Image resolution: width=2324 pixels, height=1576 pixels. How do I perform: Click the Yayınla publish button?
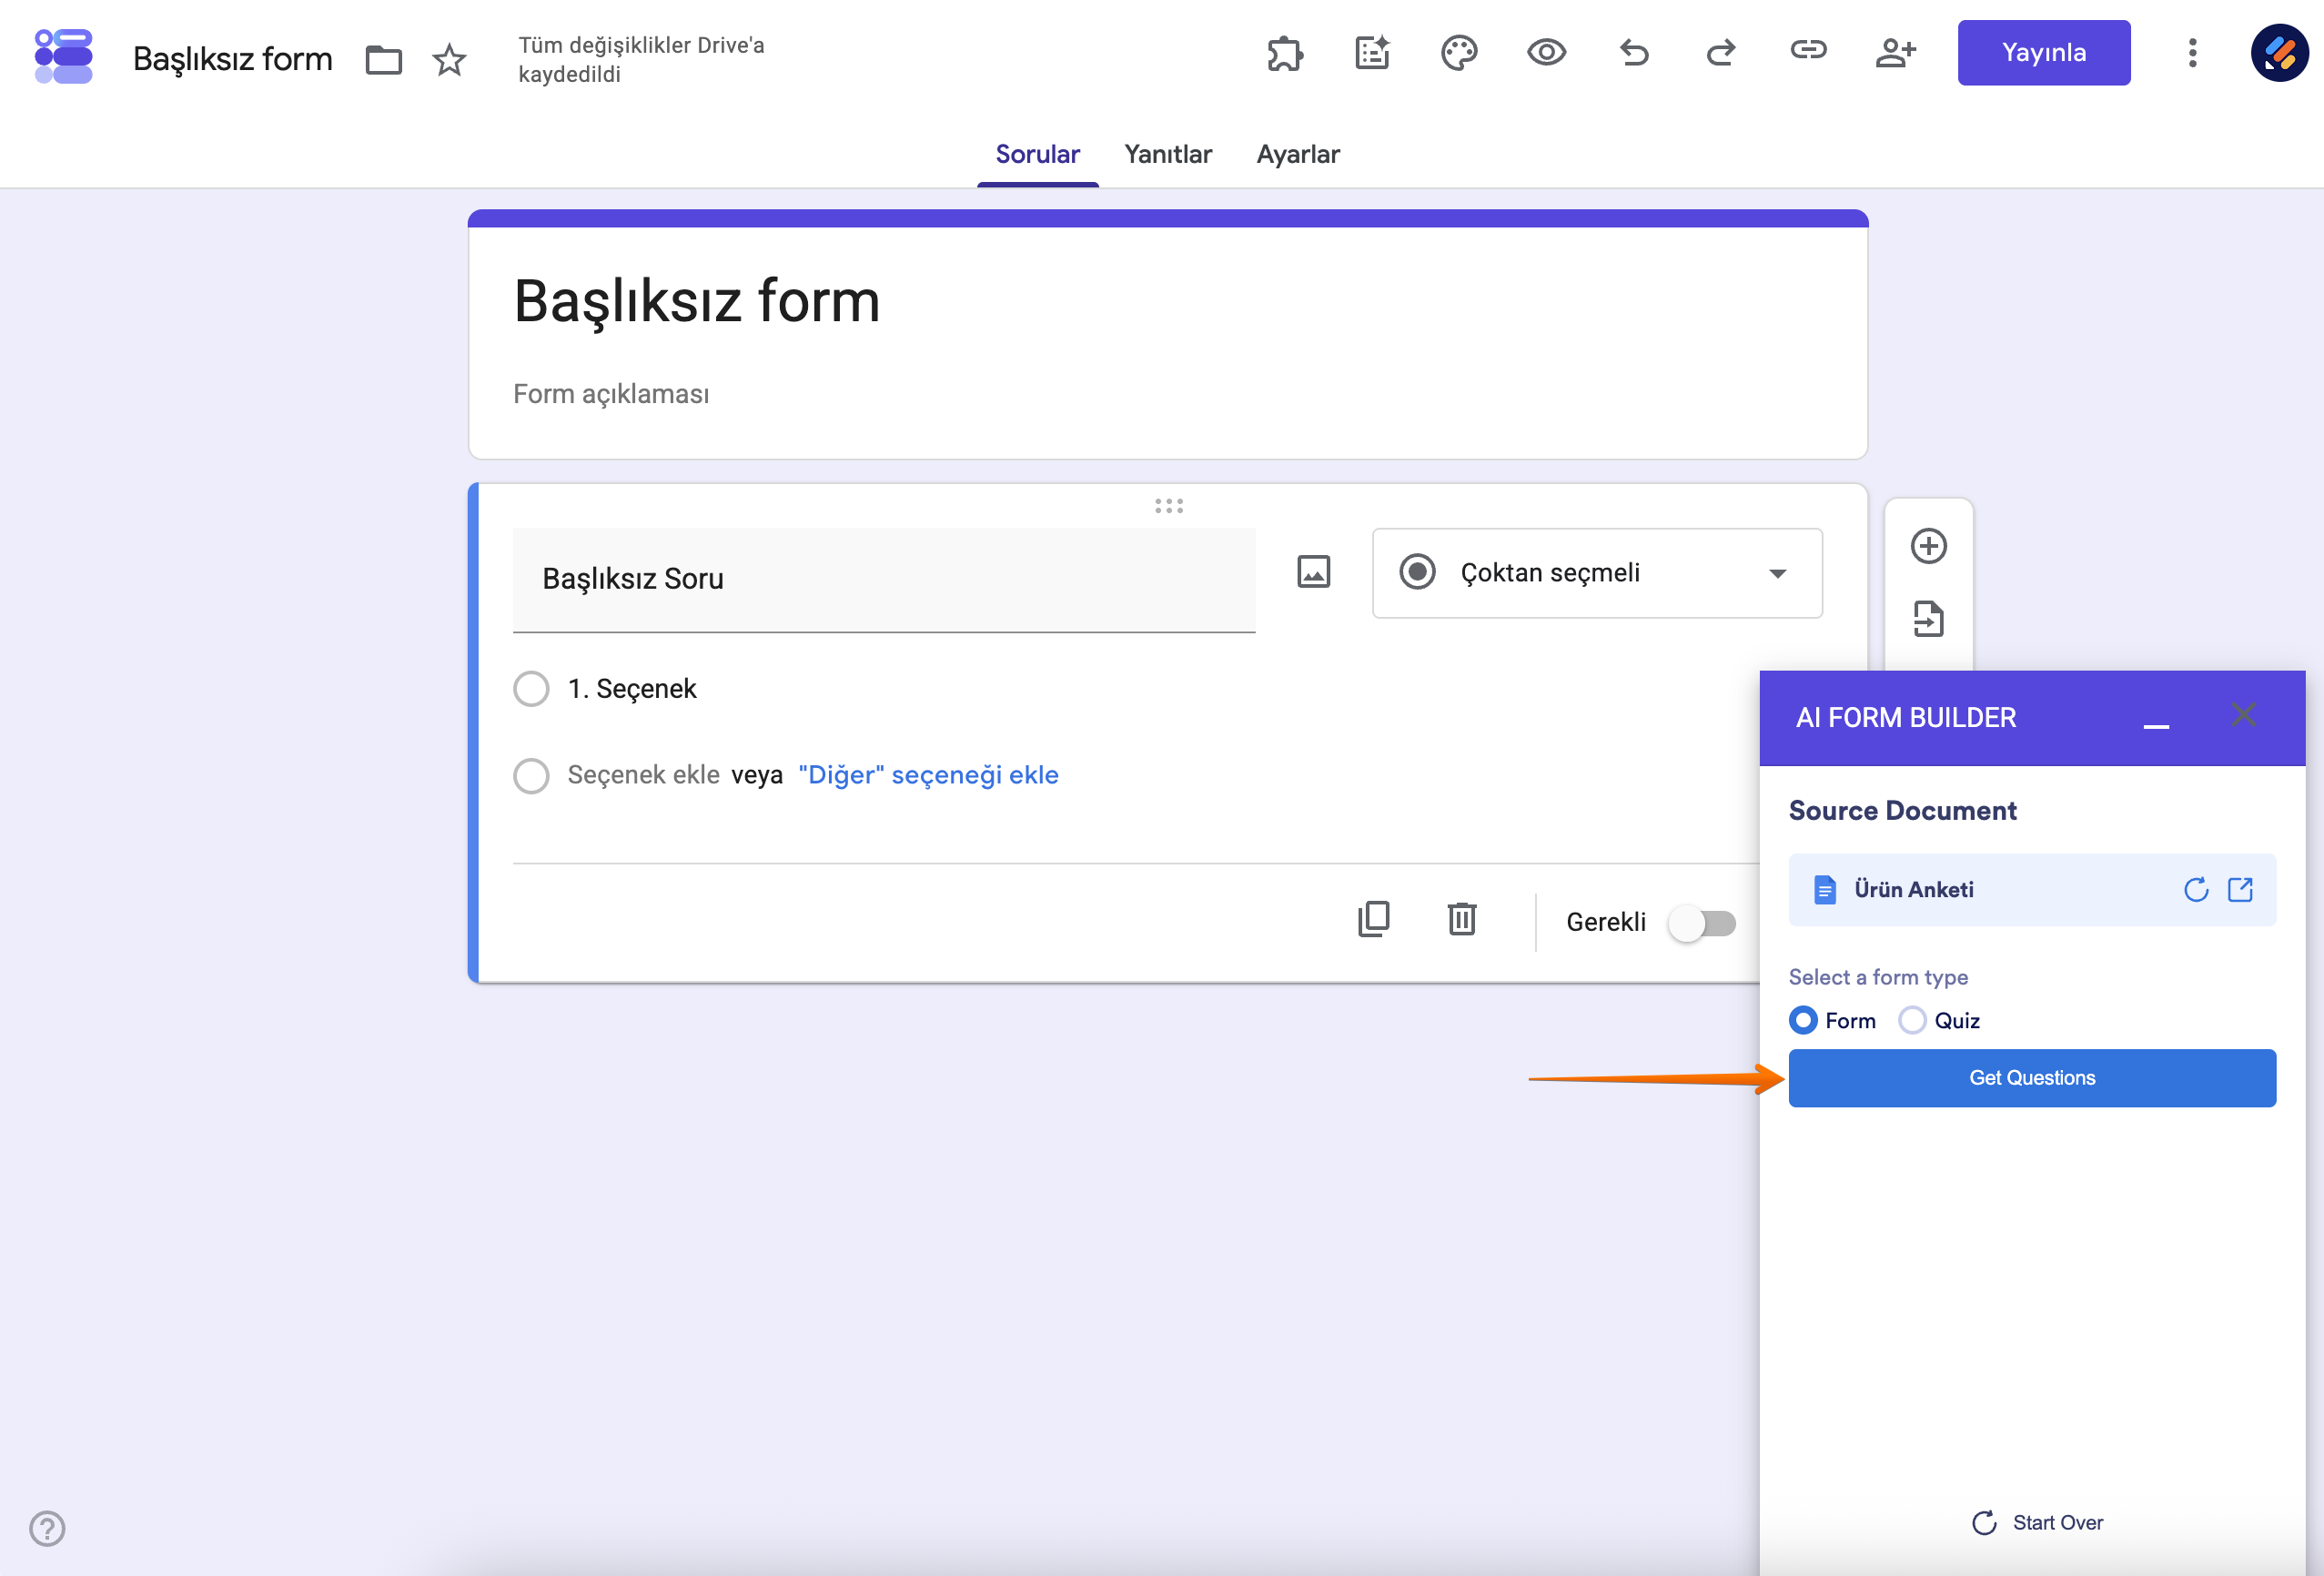(2043, 53)
